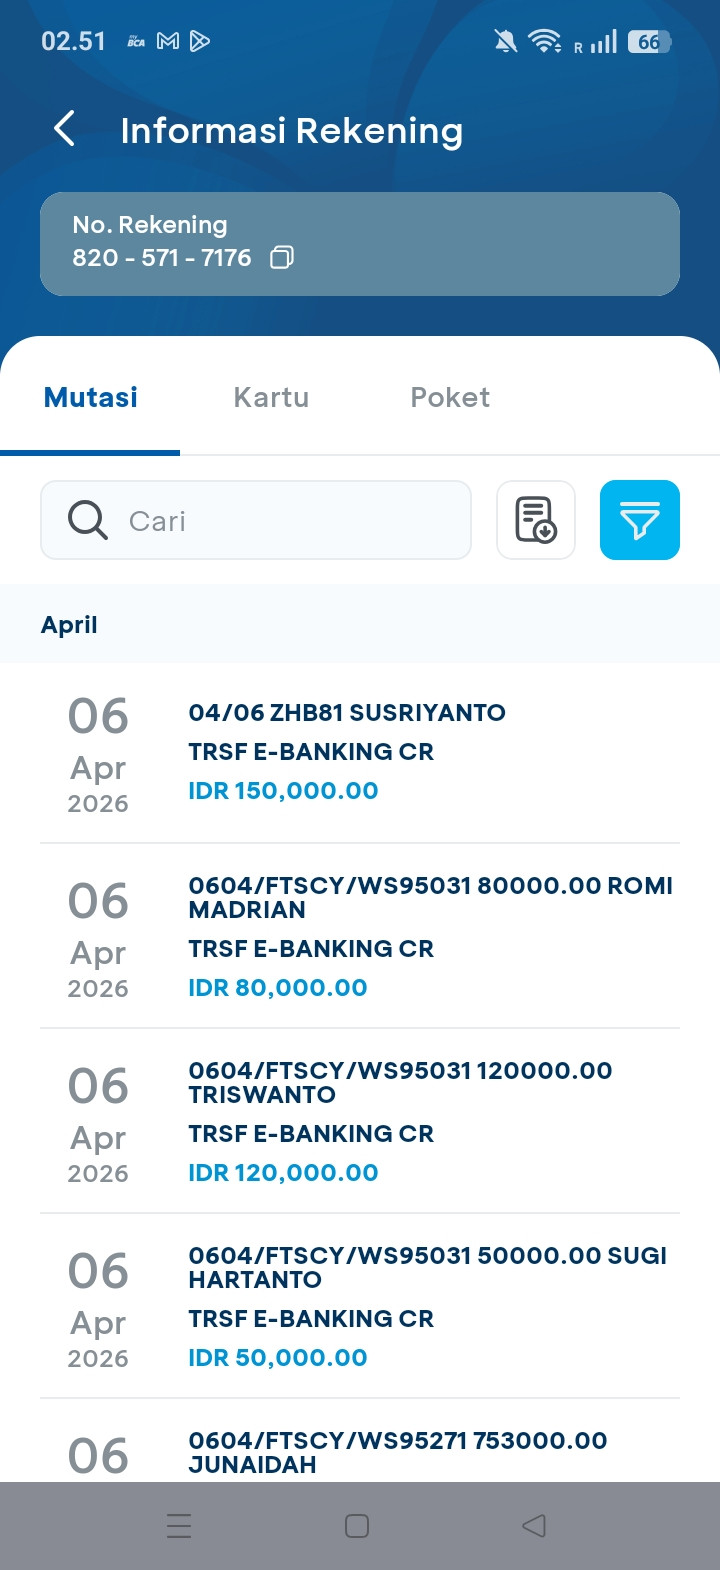
Task: Open Android recent apps menu icon
Action: (x=179, y=1526)
